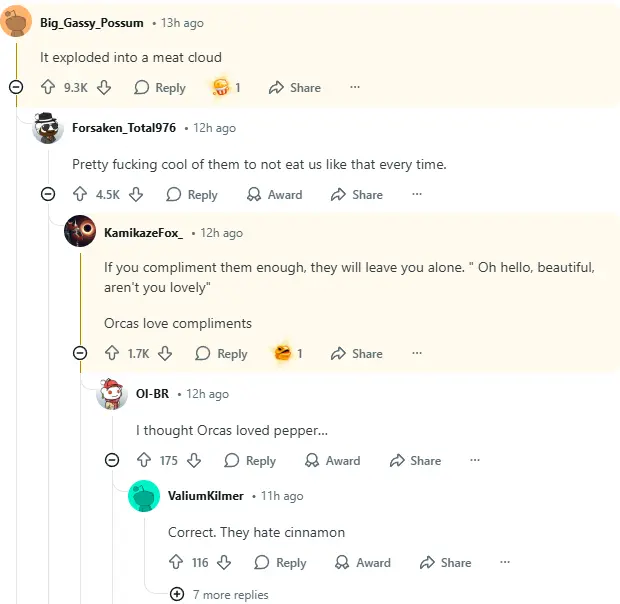620x604 pixels.
Task: Open ValiumKilmer's user profile link
Action: pyautogui.click(x=206, y=496)
